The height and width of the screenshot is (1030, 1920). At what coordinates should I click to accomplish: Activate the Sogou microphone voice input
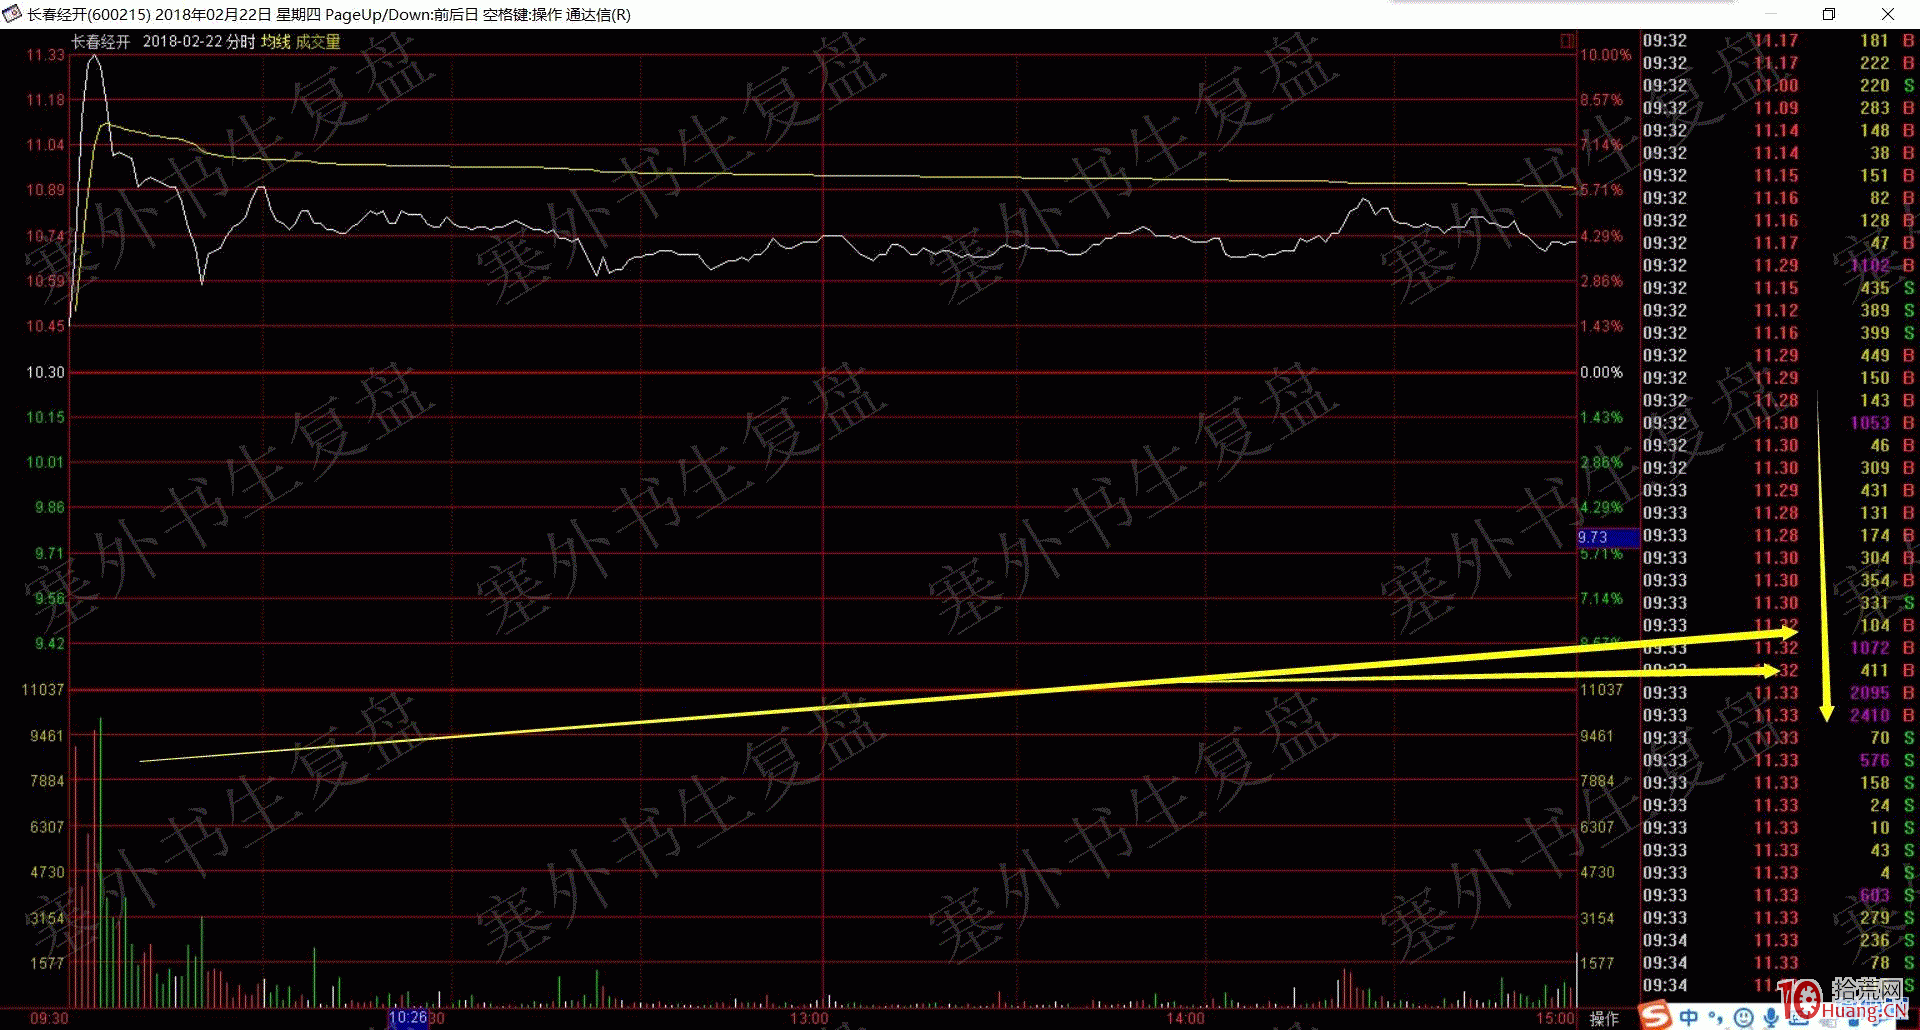pos(1771,1018)
